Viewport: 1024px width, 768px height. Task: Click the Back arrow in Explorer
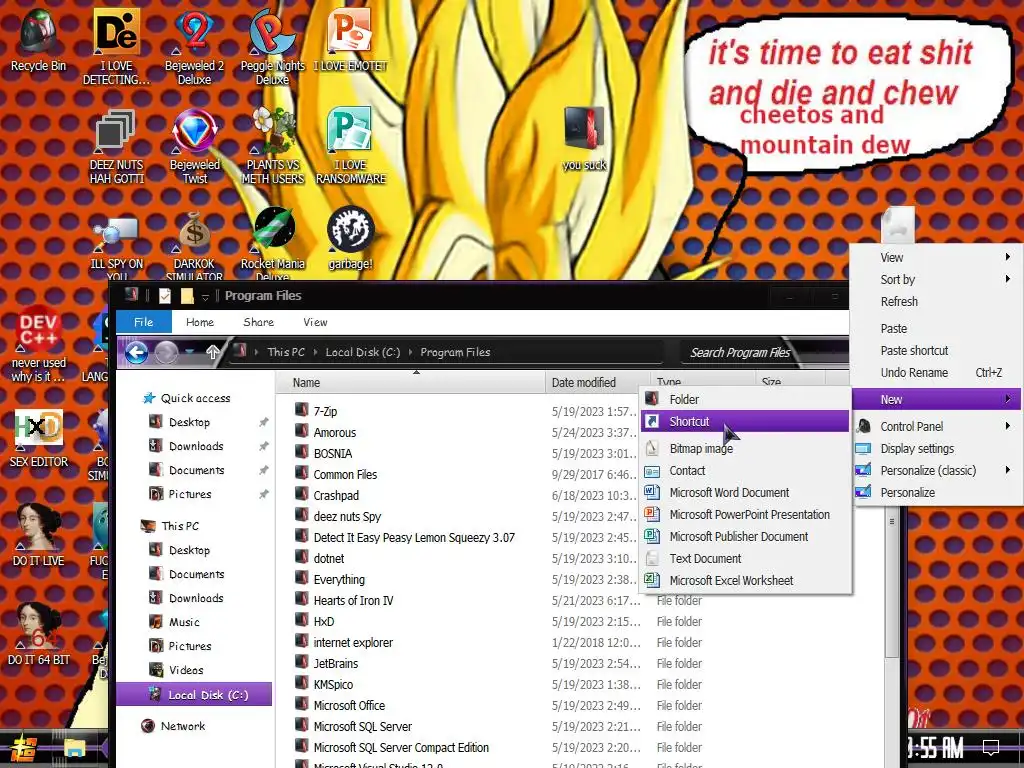136,353
